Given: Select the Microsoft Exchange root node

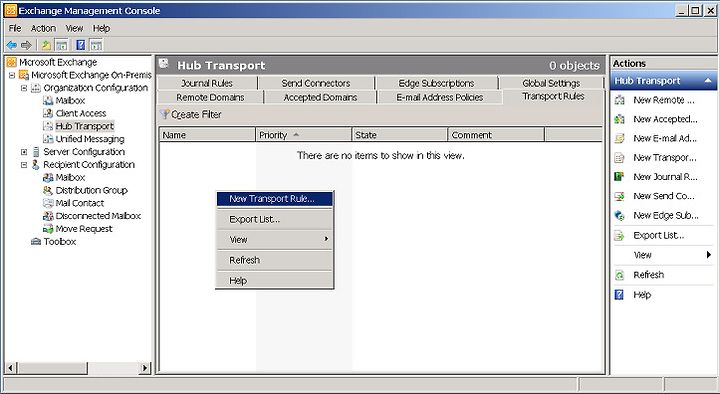Looking at the screenshot, I should click(x=58, y=62).
